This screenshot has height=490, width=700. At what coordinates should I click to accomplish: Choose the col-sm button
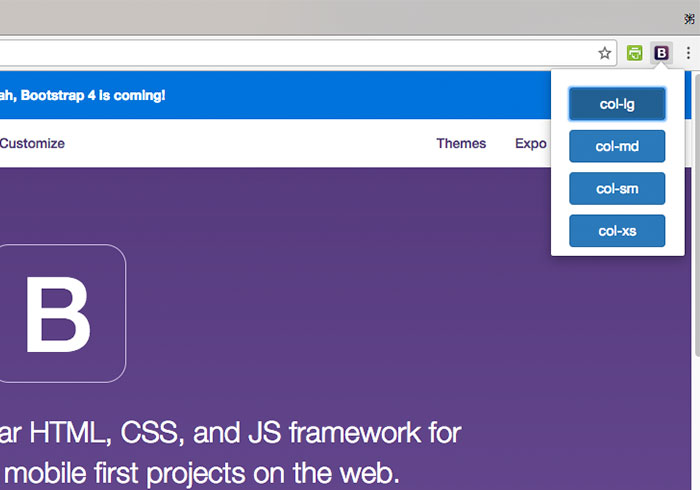[617, 188]
